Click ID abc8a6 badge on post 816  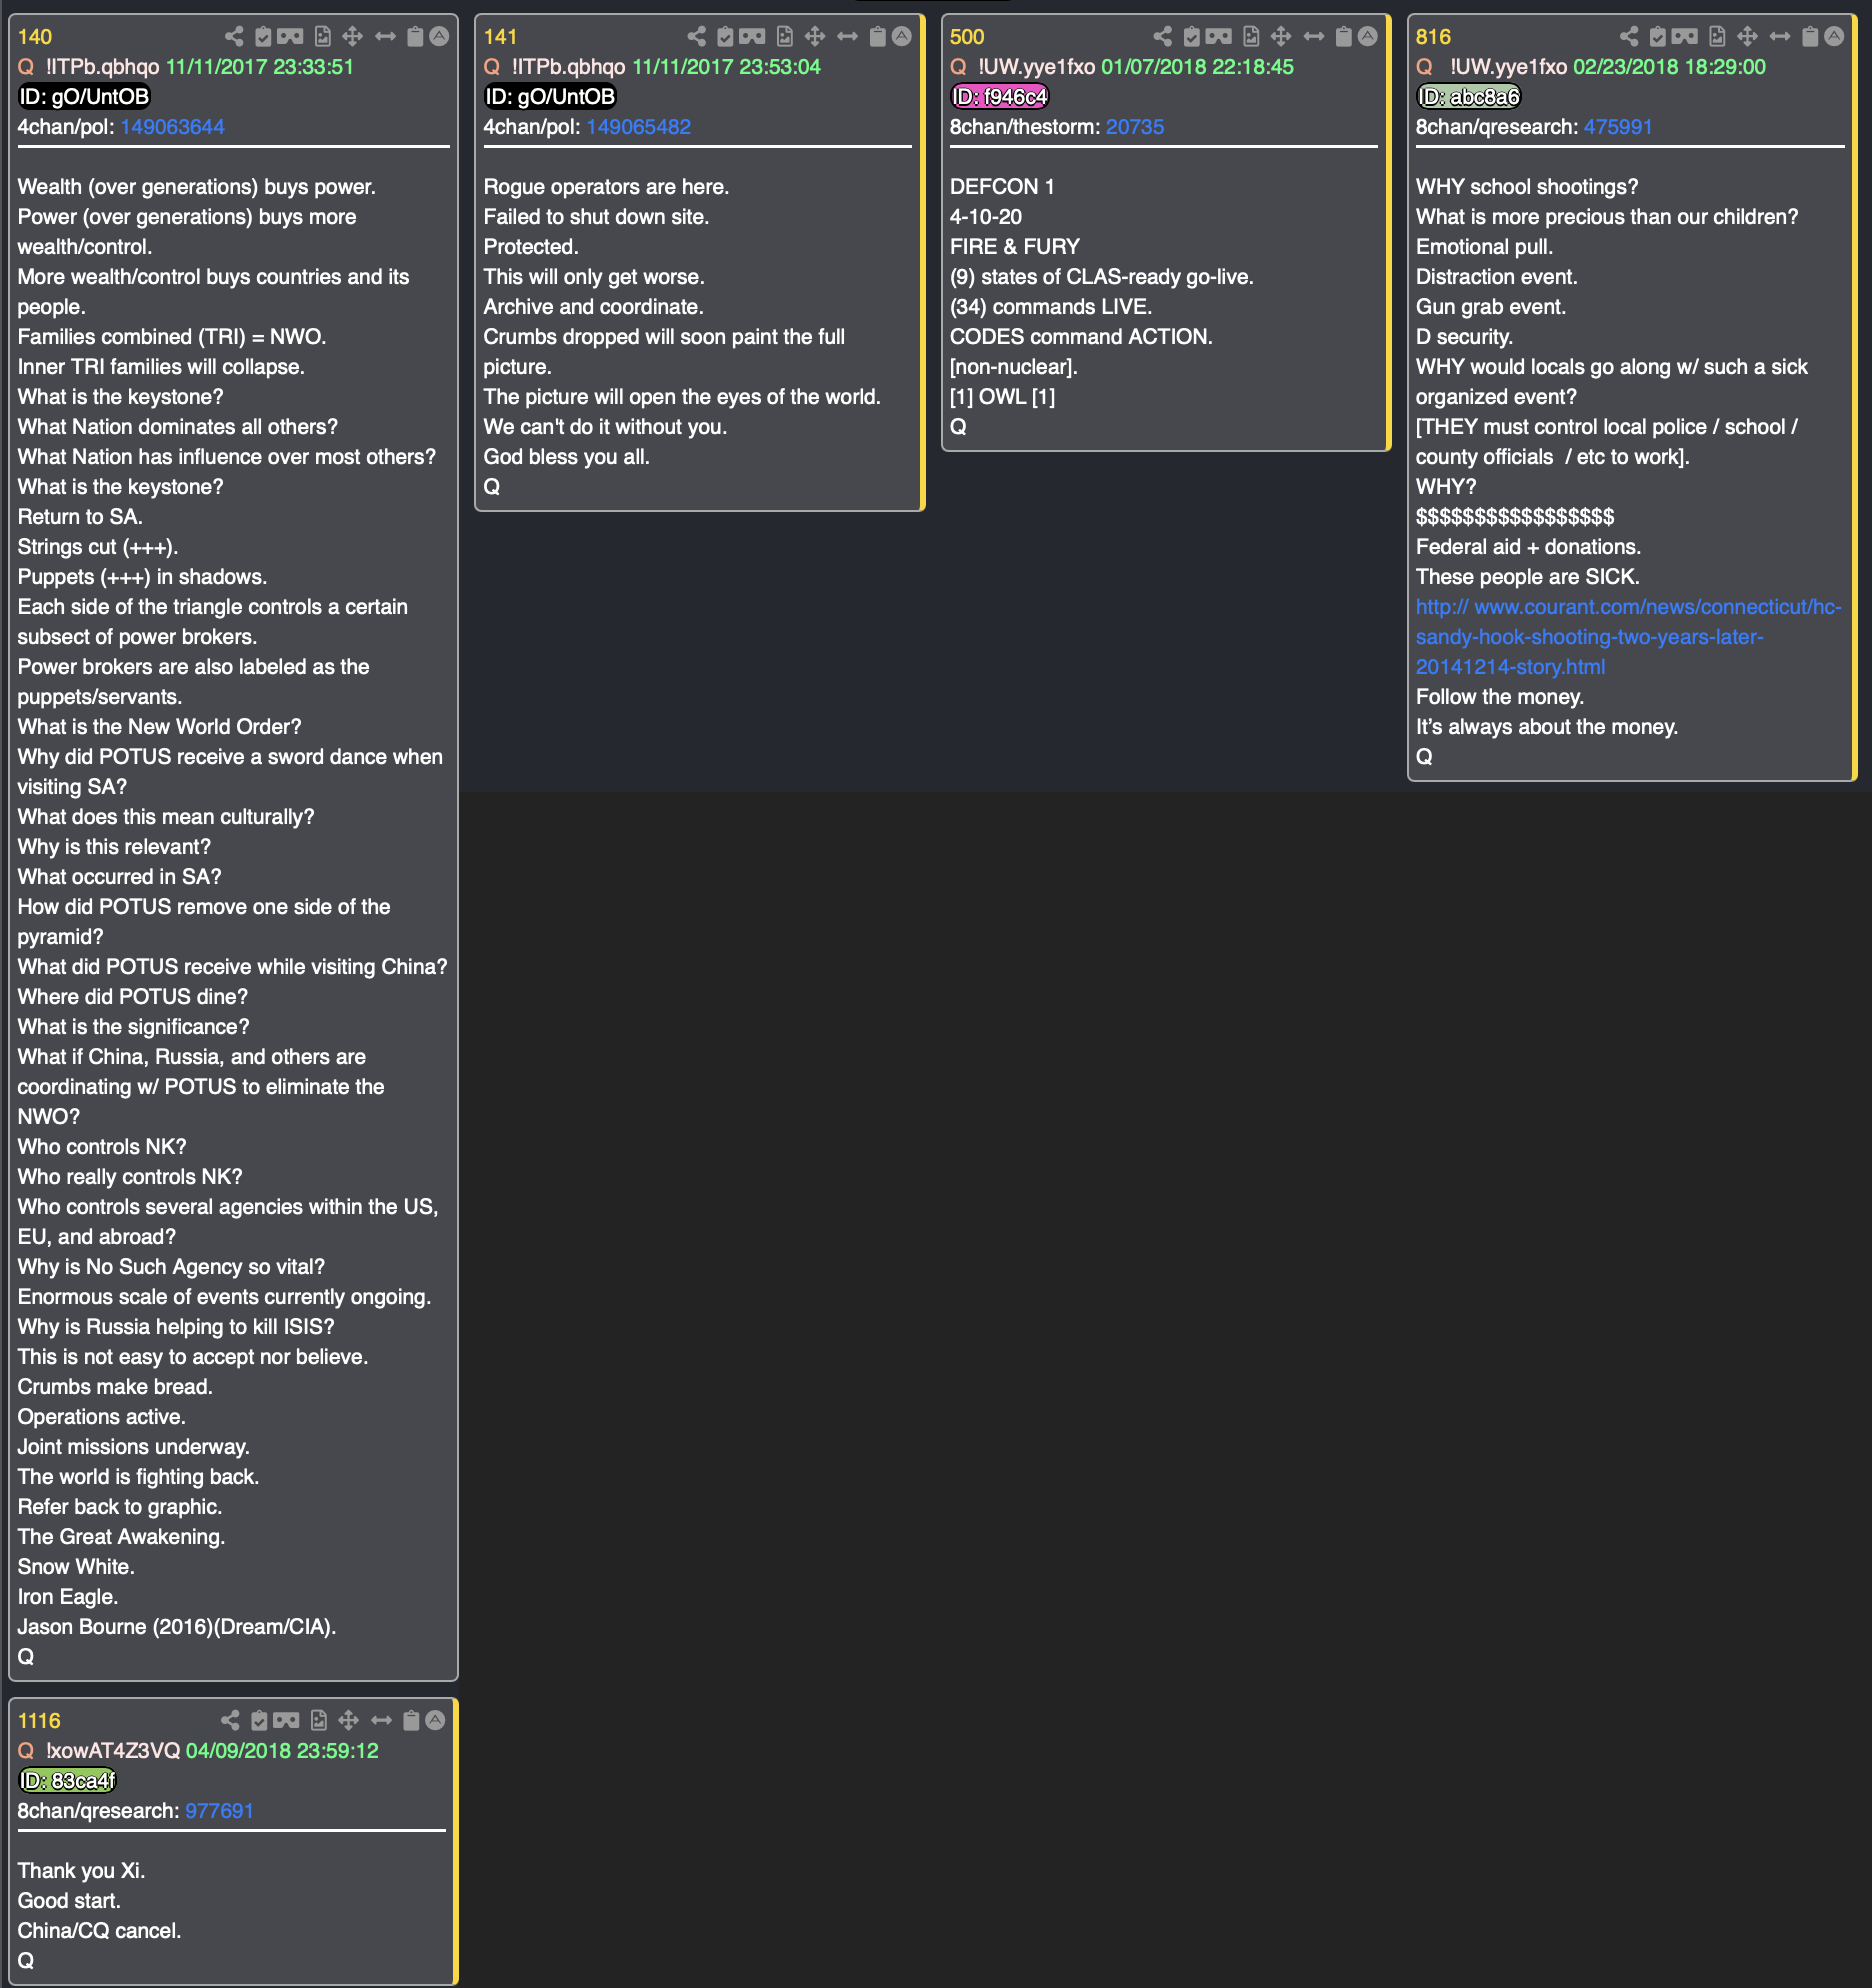[1468, 97]
